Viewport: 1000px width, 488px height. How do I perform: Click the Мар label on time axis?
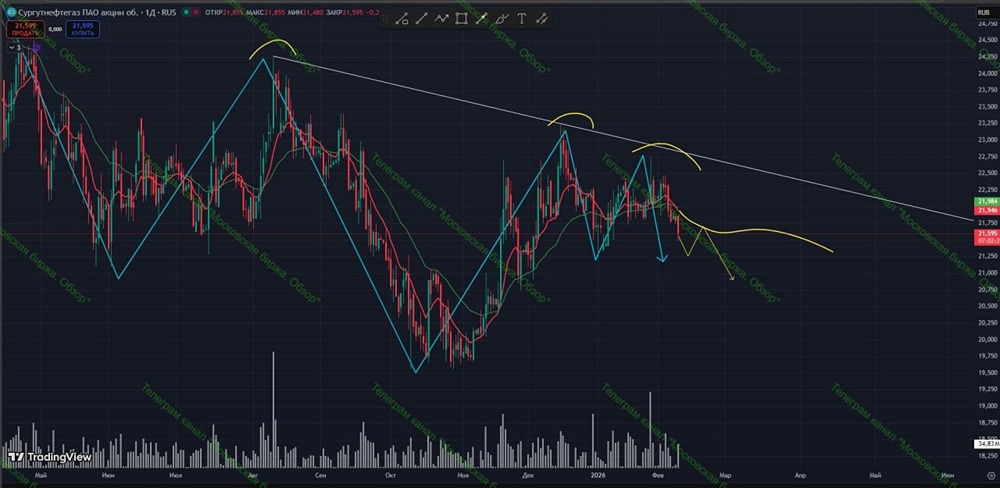[x=724, y=475]
